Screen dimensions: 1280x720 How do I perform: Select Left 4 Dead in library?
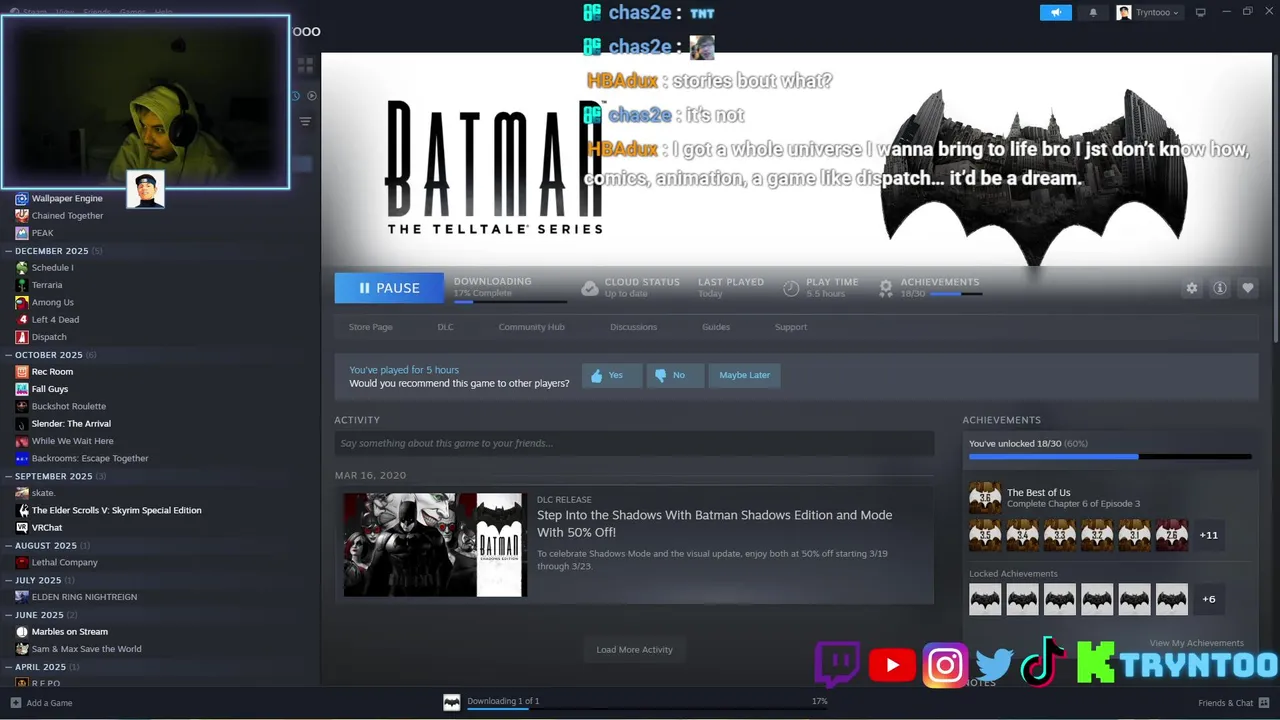pyautogui.click(x=55, y=320)
